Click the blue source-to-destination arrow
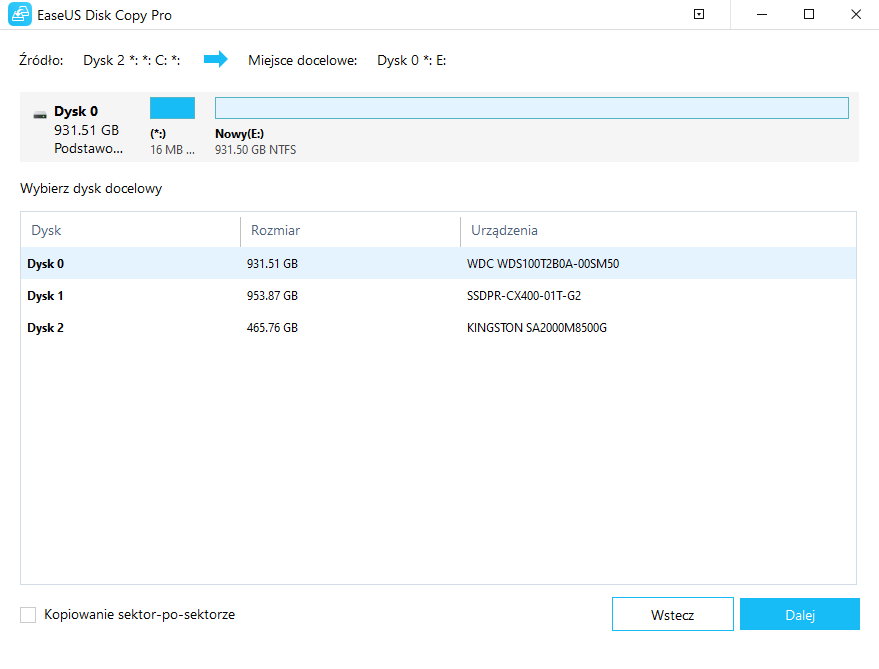Screen dimensions: 879x669 click(215, 60)
